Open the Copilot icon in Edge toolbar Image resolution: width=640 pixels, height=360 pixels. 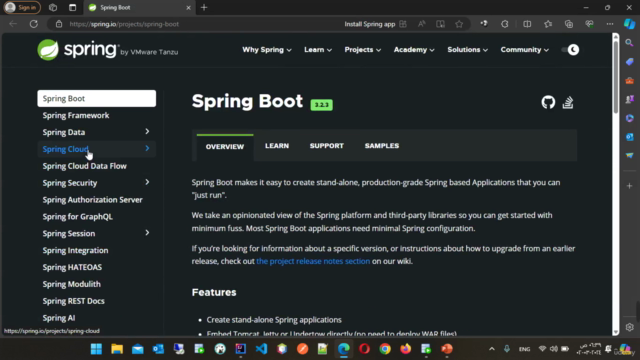[x=629, y=24]
